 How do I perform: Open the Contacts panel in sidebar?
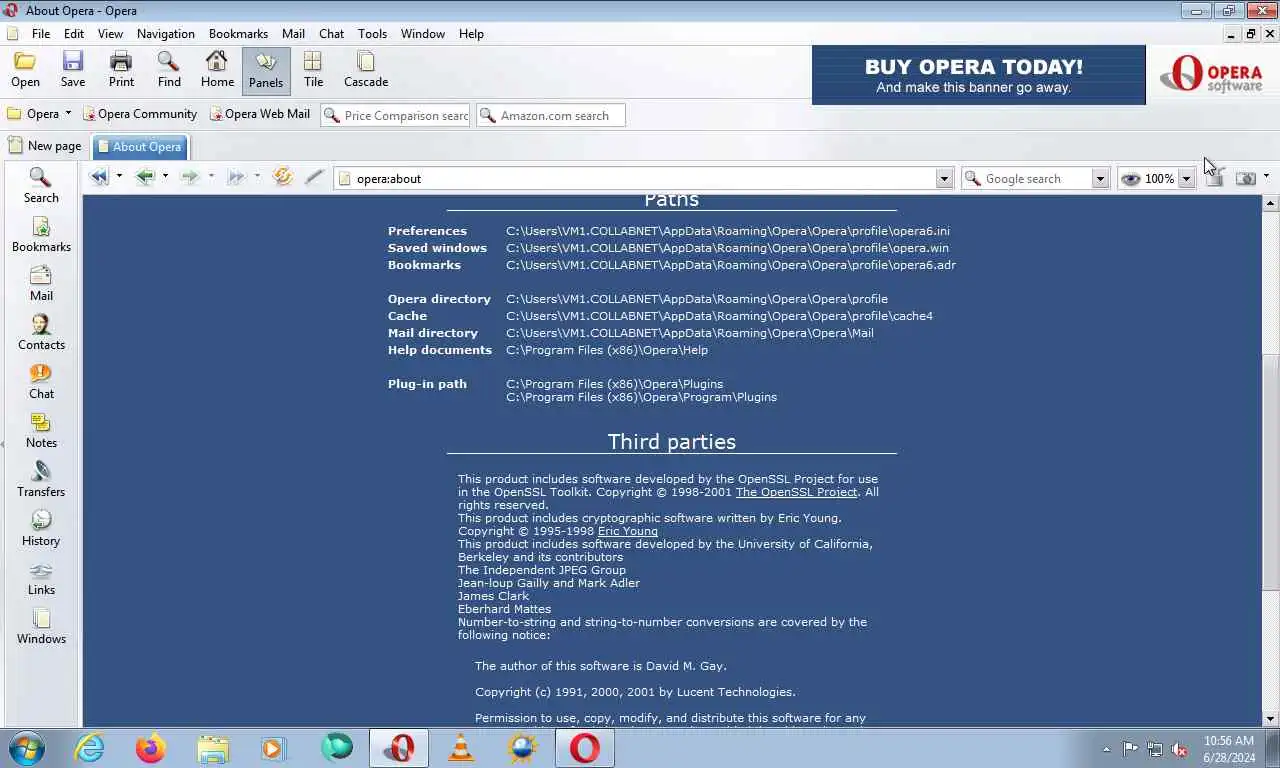[x=41, y=333]
